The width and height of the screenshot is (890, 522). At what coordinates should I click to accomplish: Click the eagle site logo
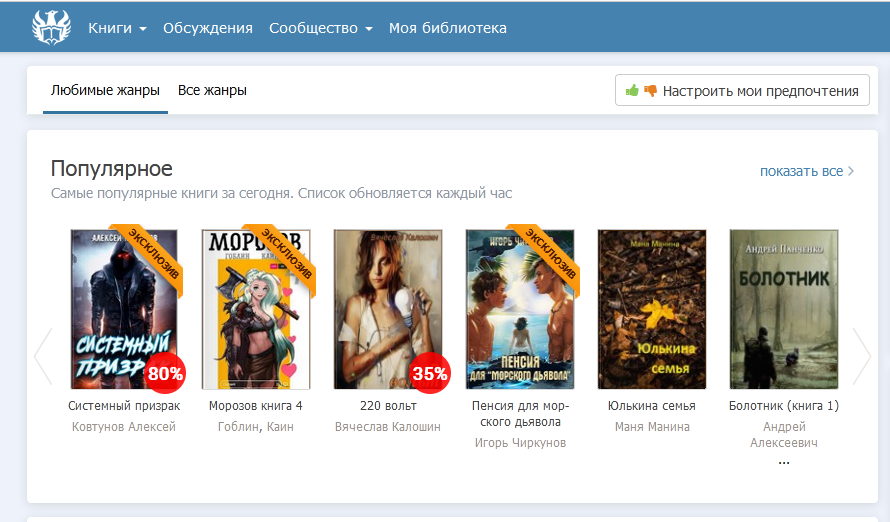pyautogui.click(x=52, y=27)
